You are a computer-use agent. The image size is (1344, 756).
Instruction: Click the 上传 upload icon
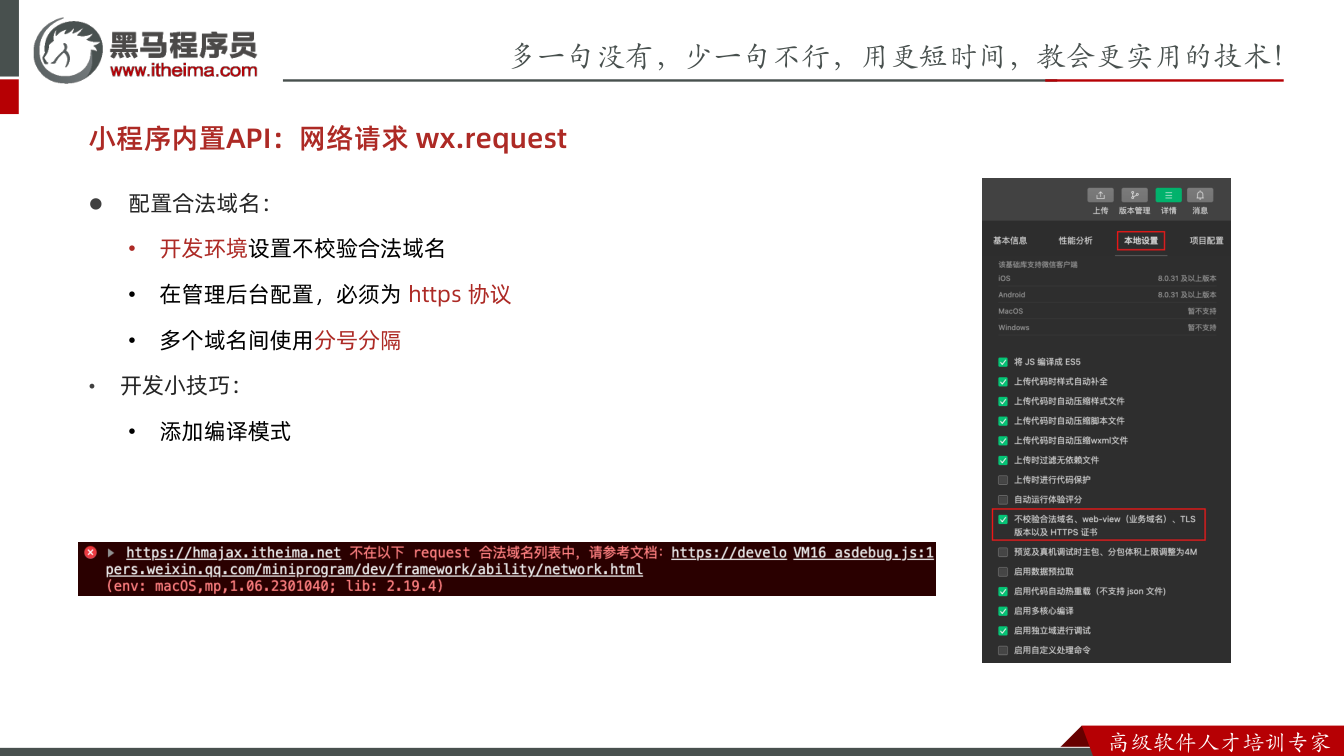click(1100, 196)
